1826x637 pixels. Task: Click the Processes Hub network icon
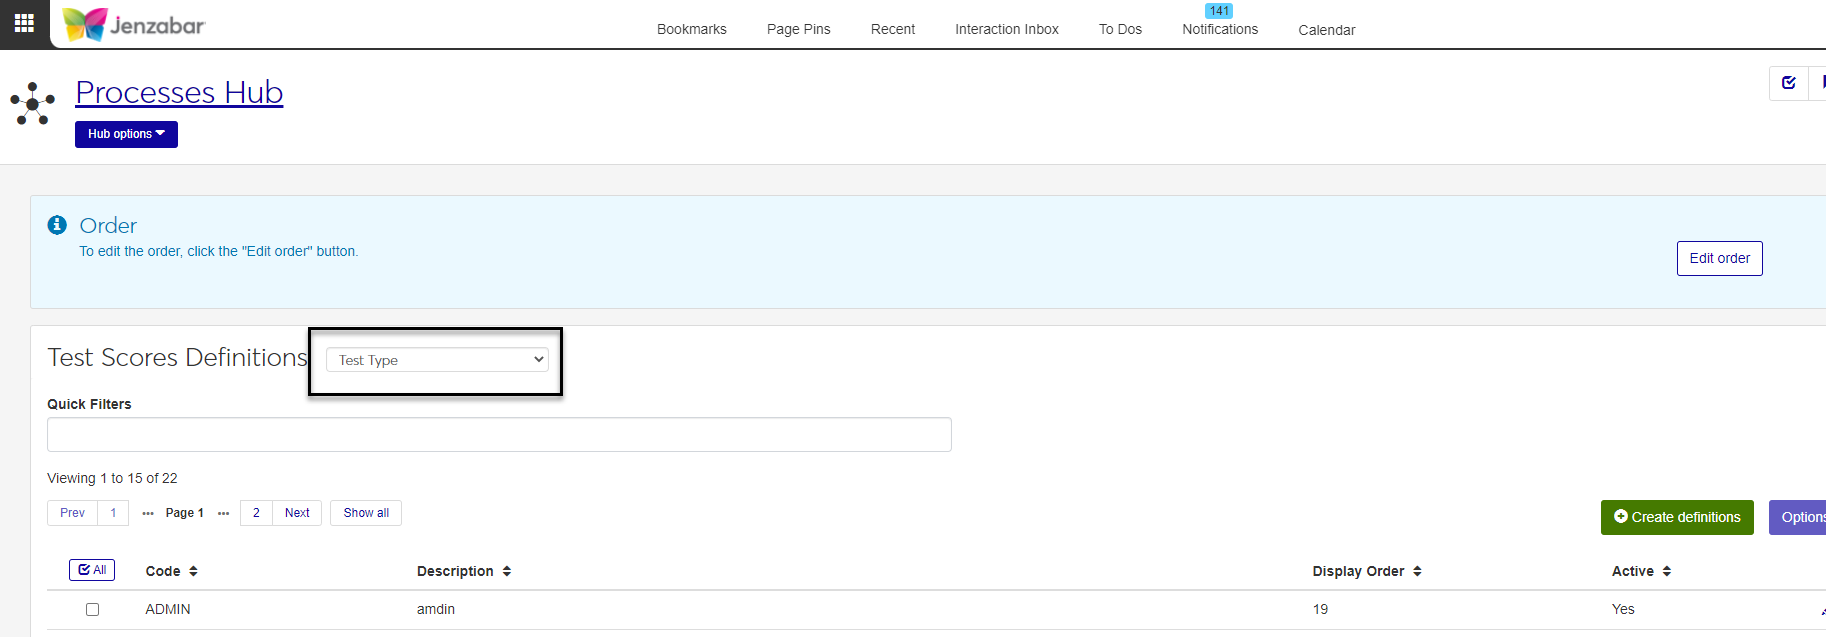33,103
